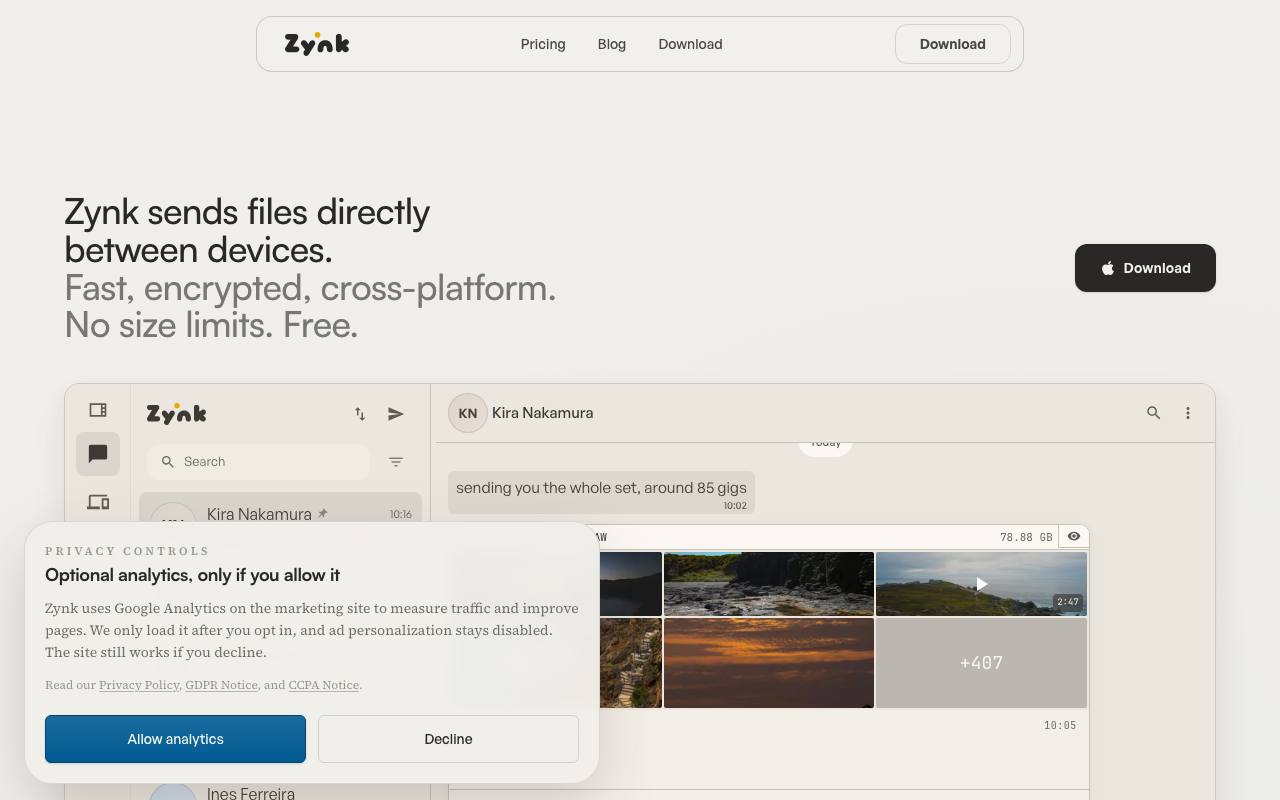This screenshot has height=800, width=1280.
Task: Click Kira Nakamura name in chat header
Action: point(542,413)
